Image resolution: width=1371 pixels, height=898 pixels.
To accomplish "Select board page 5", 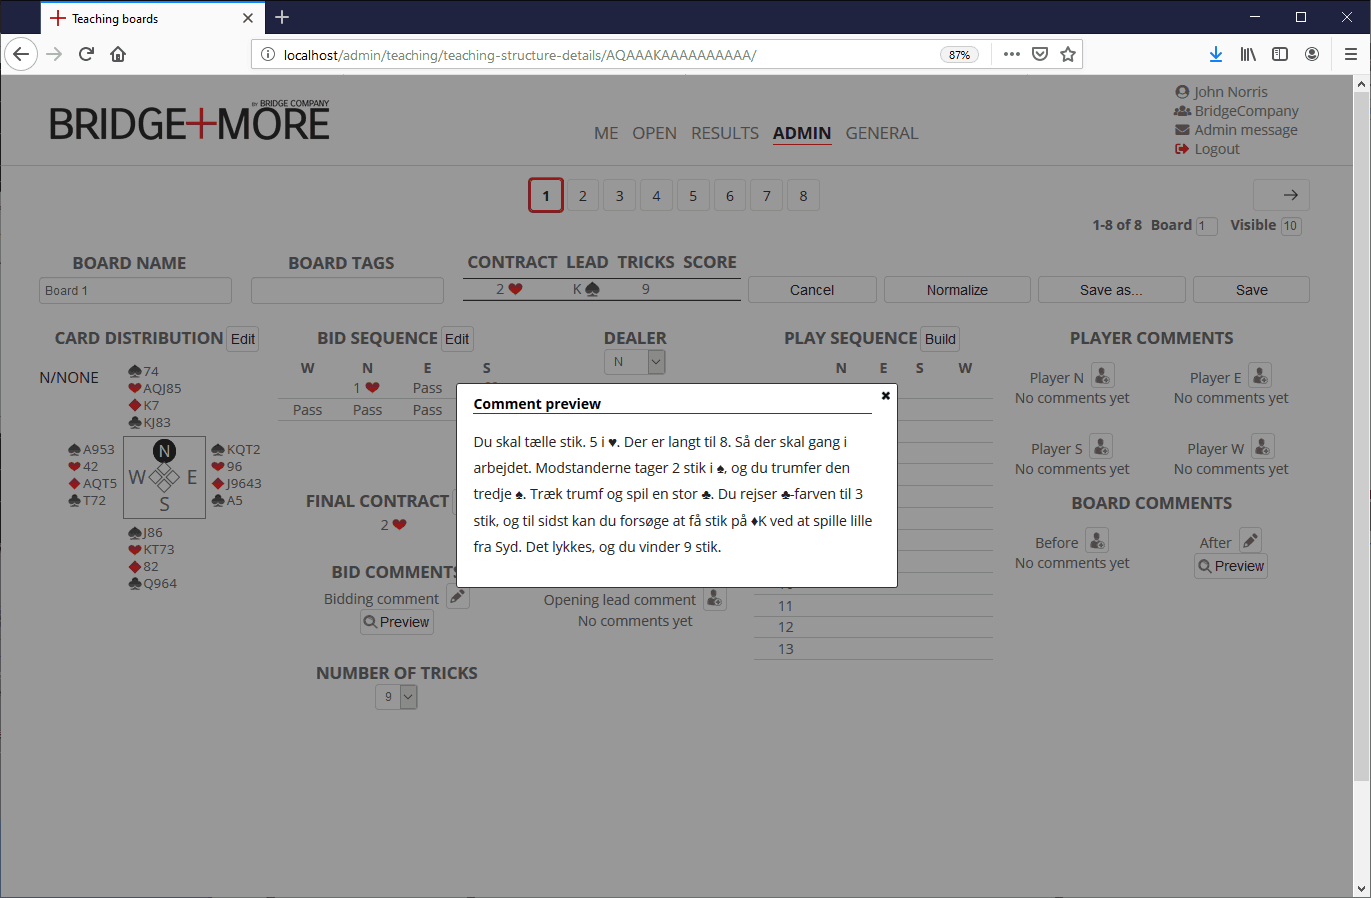I will [693, 196].
